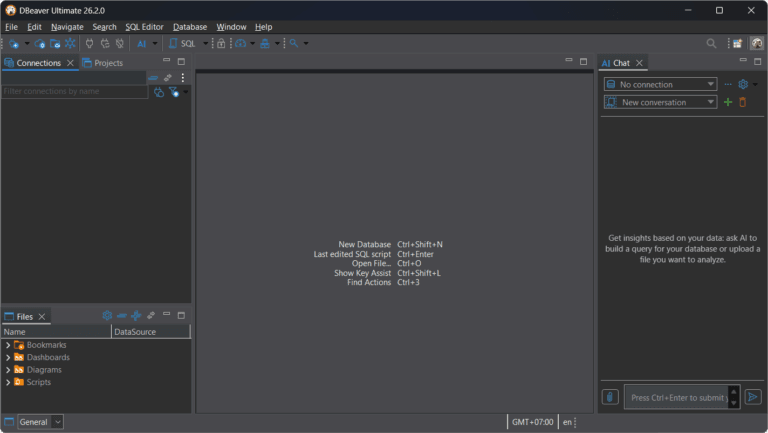Click the open perspective icon at top right
Viewport: 768px width, 433px height.
click(x=738, y=44)
